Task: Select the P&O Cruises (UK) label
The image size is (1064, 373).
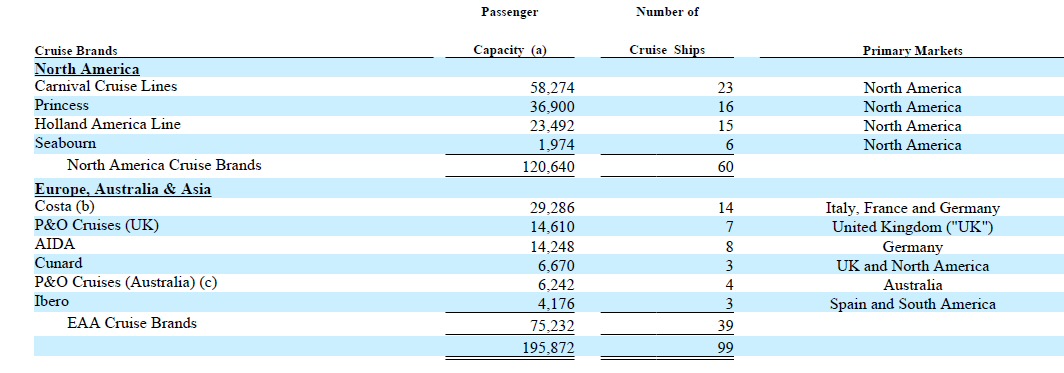Action: pos(97,225)
